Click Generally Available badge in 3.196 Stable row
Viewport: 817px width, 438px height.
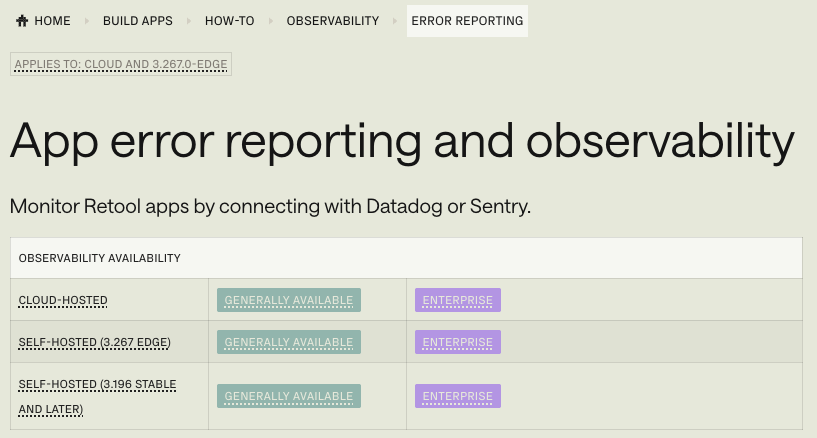pyautogui.click(x=289, y=396)
